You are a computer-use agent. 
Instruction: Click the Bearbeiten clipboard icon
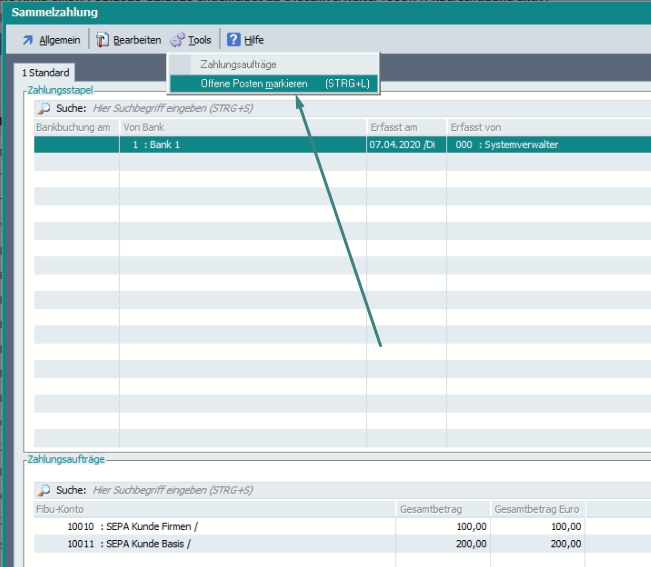pyautogui.click(x=102, y=40)
